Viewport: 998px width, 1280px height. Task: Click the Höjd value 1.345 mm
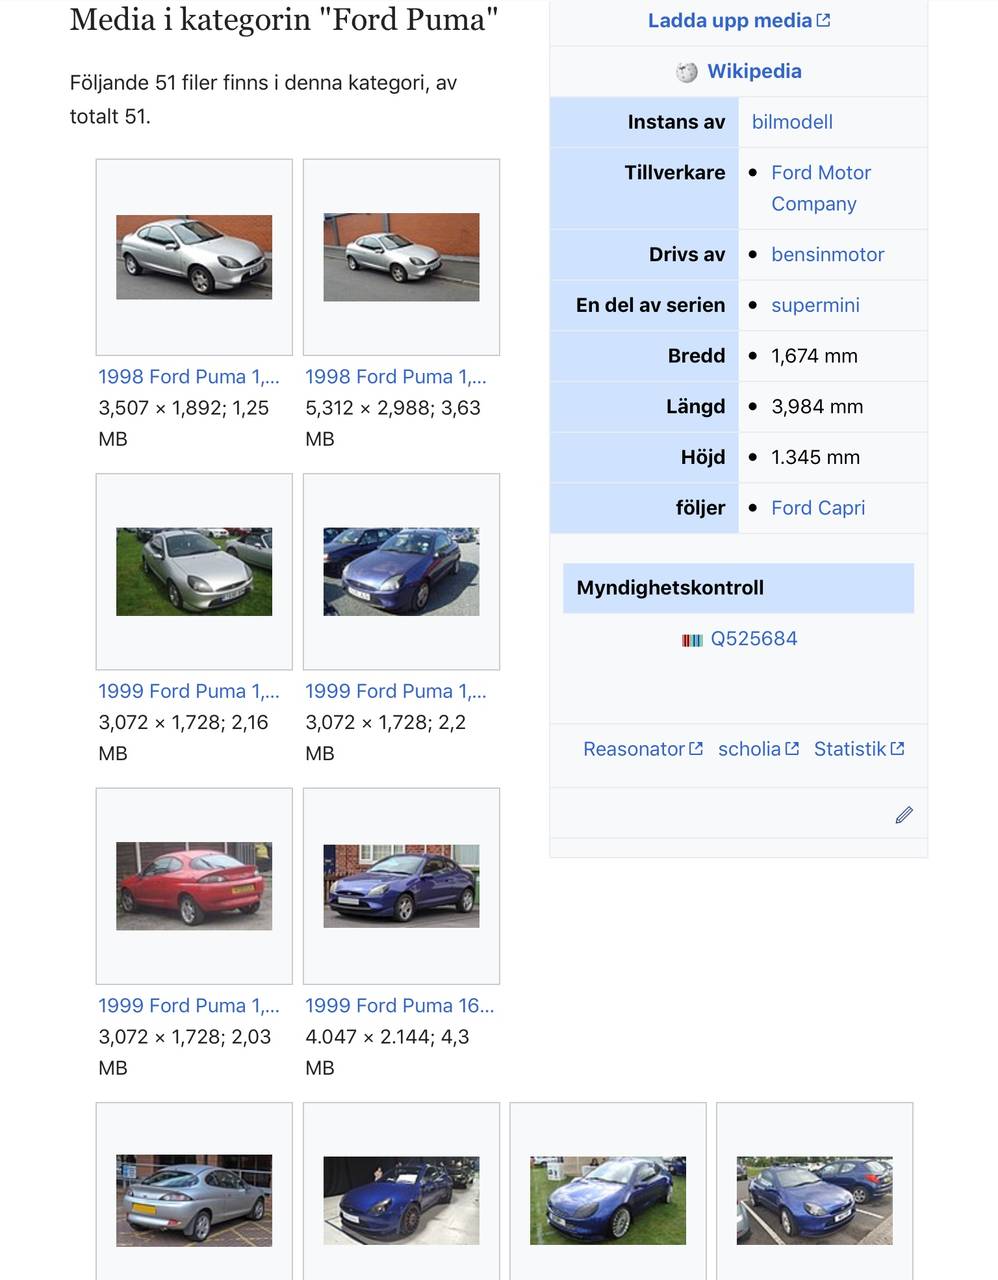(815, 457)
